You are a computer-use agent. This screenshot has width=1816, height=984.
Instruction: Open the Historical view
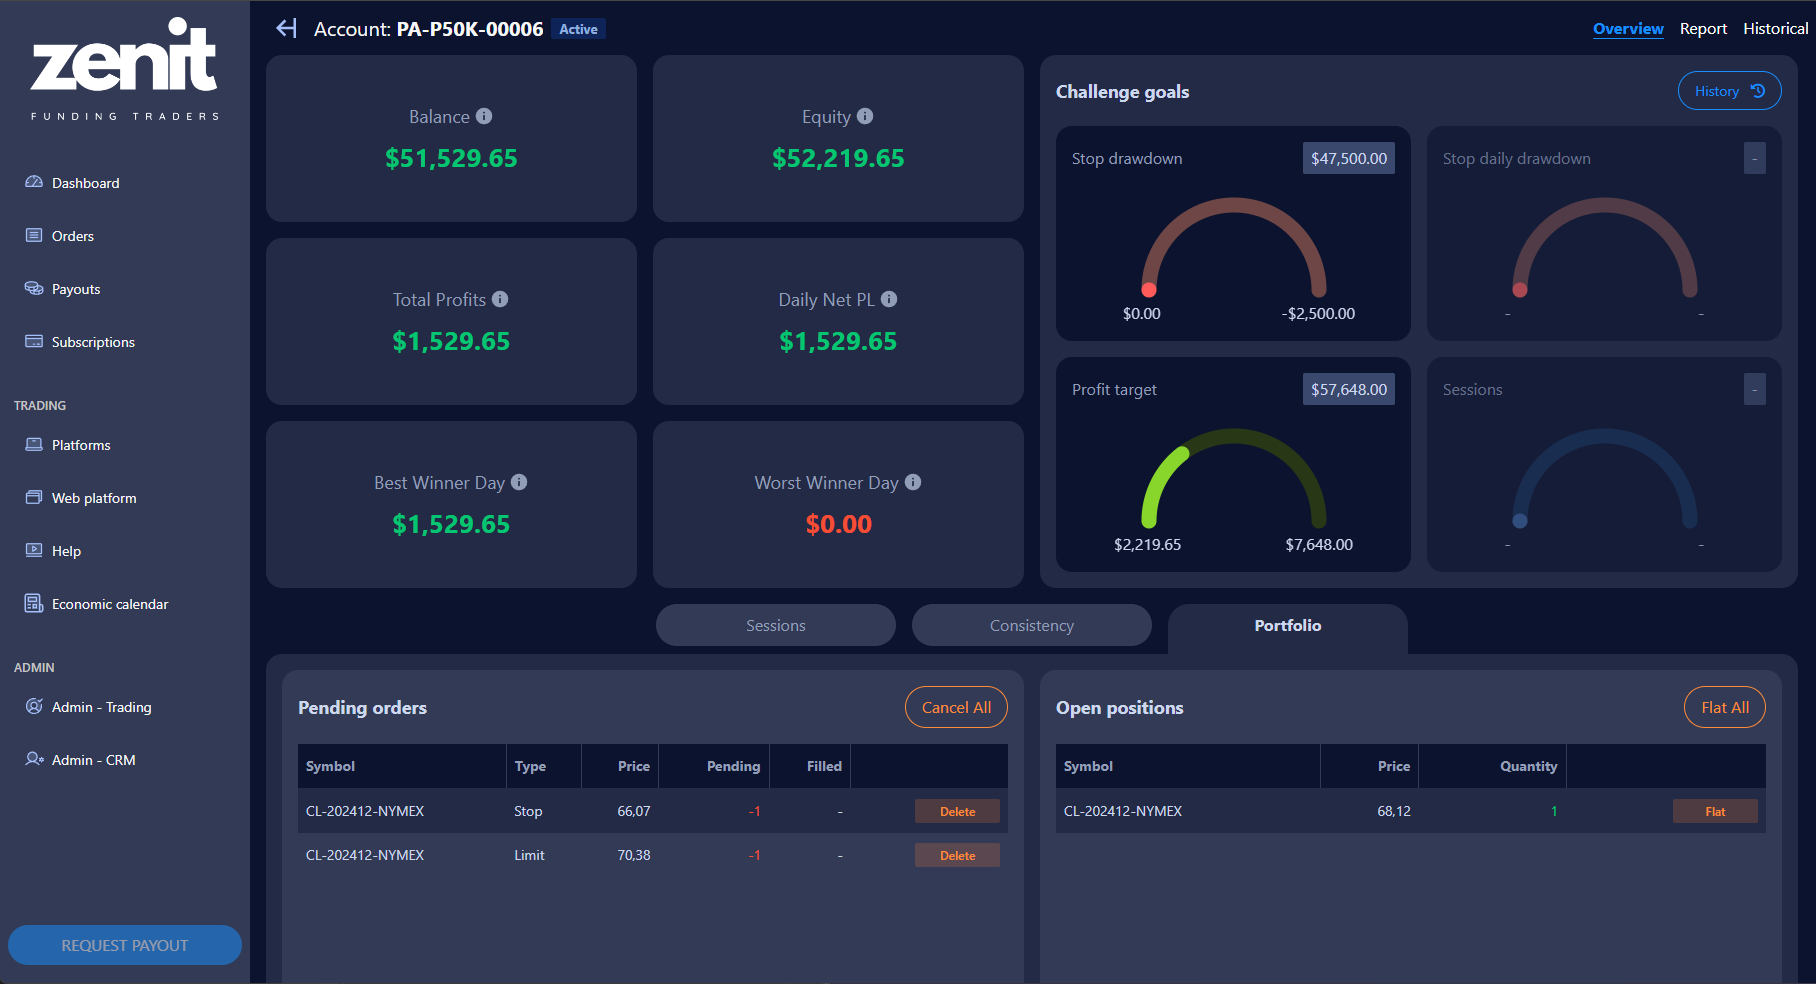(x=1775, y=29)
